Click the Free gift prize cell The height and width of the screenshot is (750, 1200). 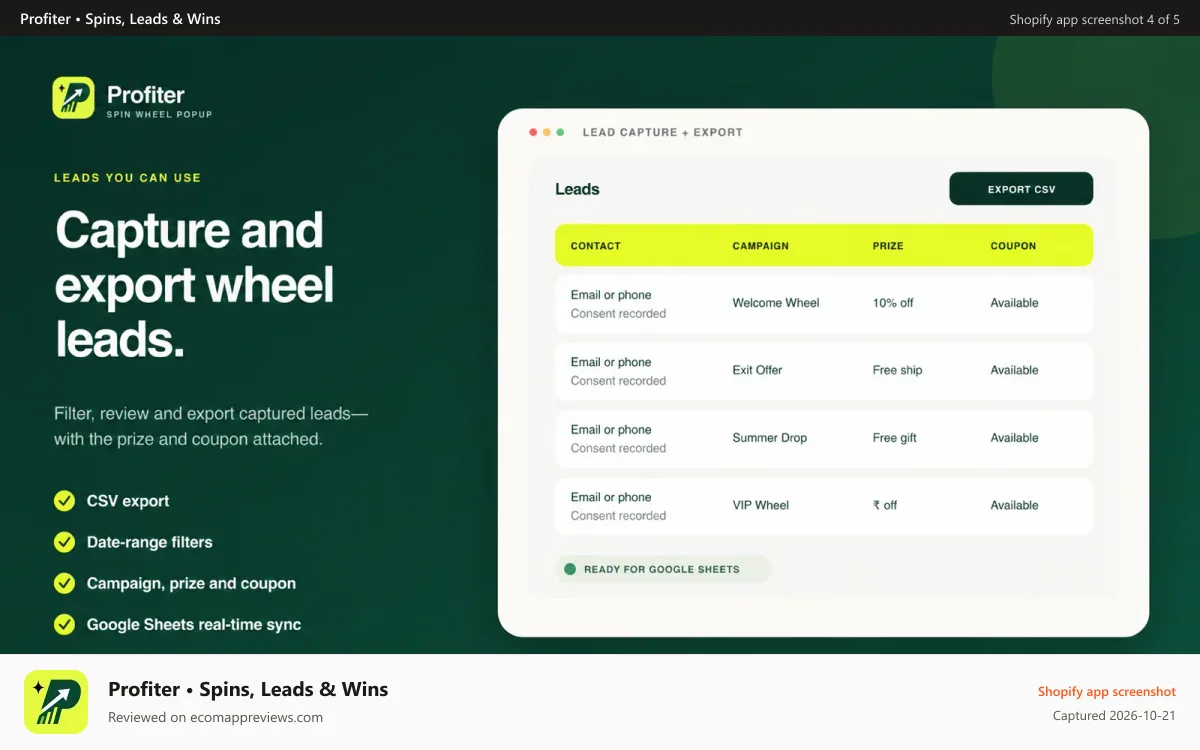895,438
